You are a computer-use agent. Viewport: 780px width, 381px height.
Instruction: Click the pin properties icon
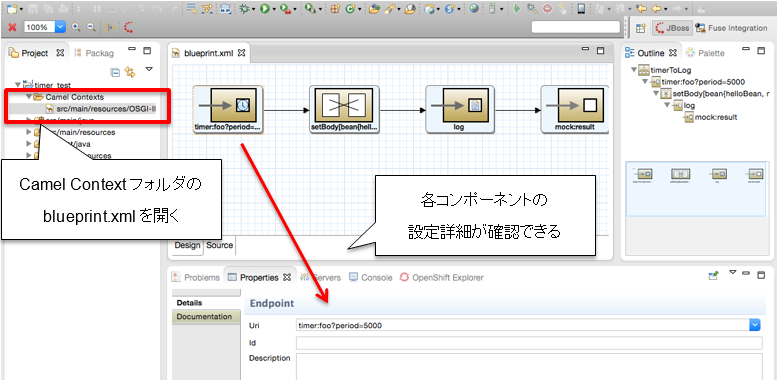tap(714, 275)
